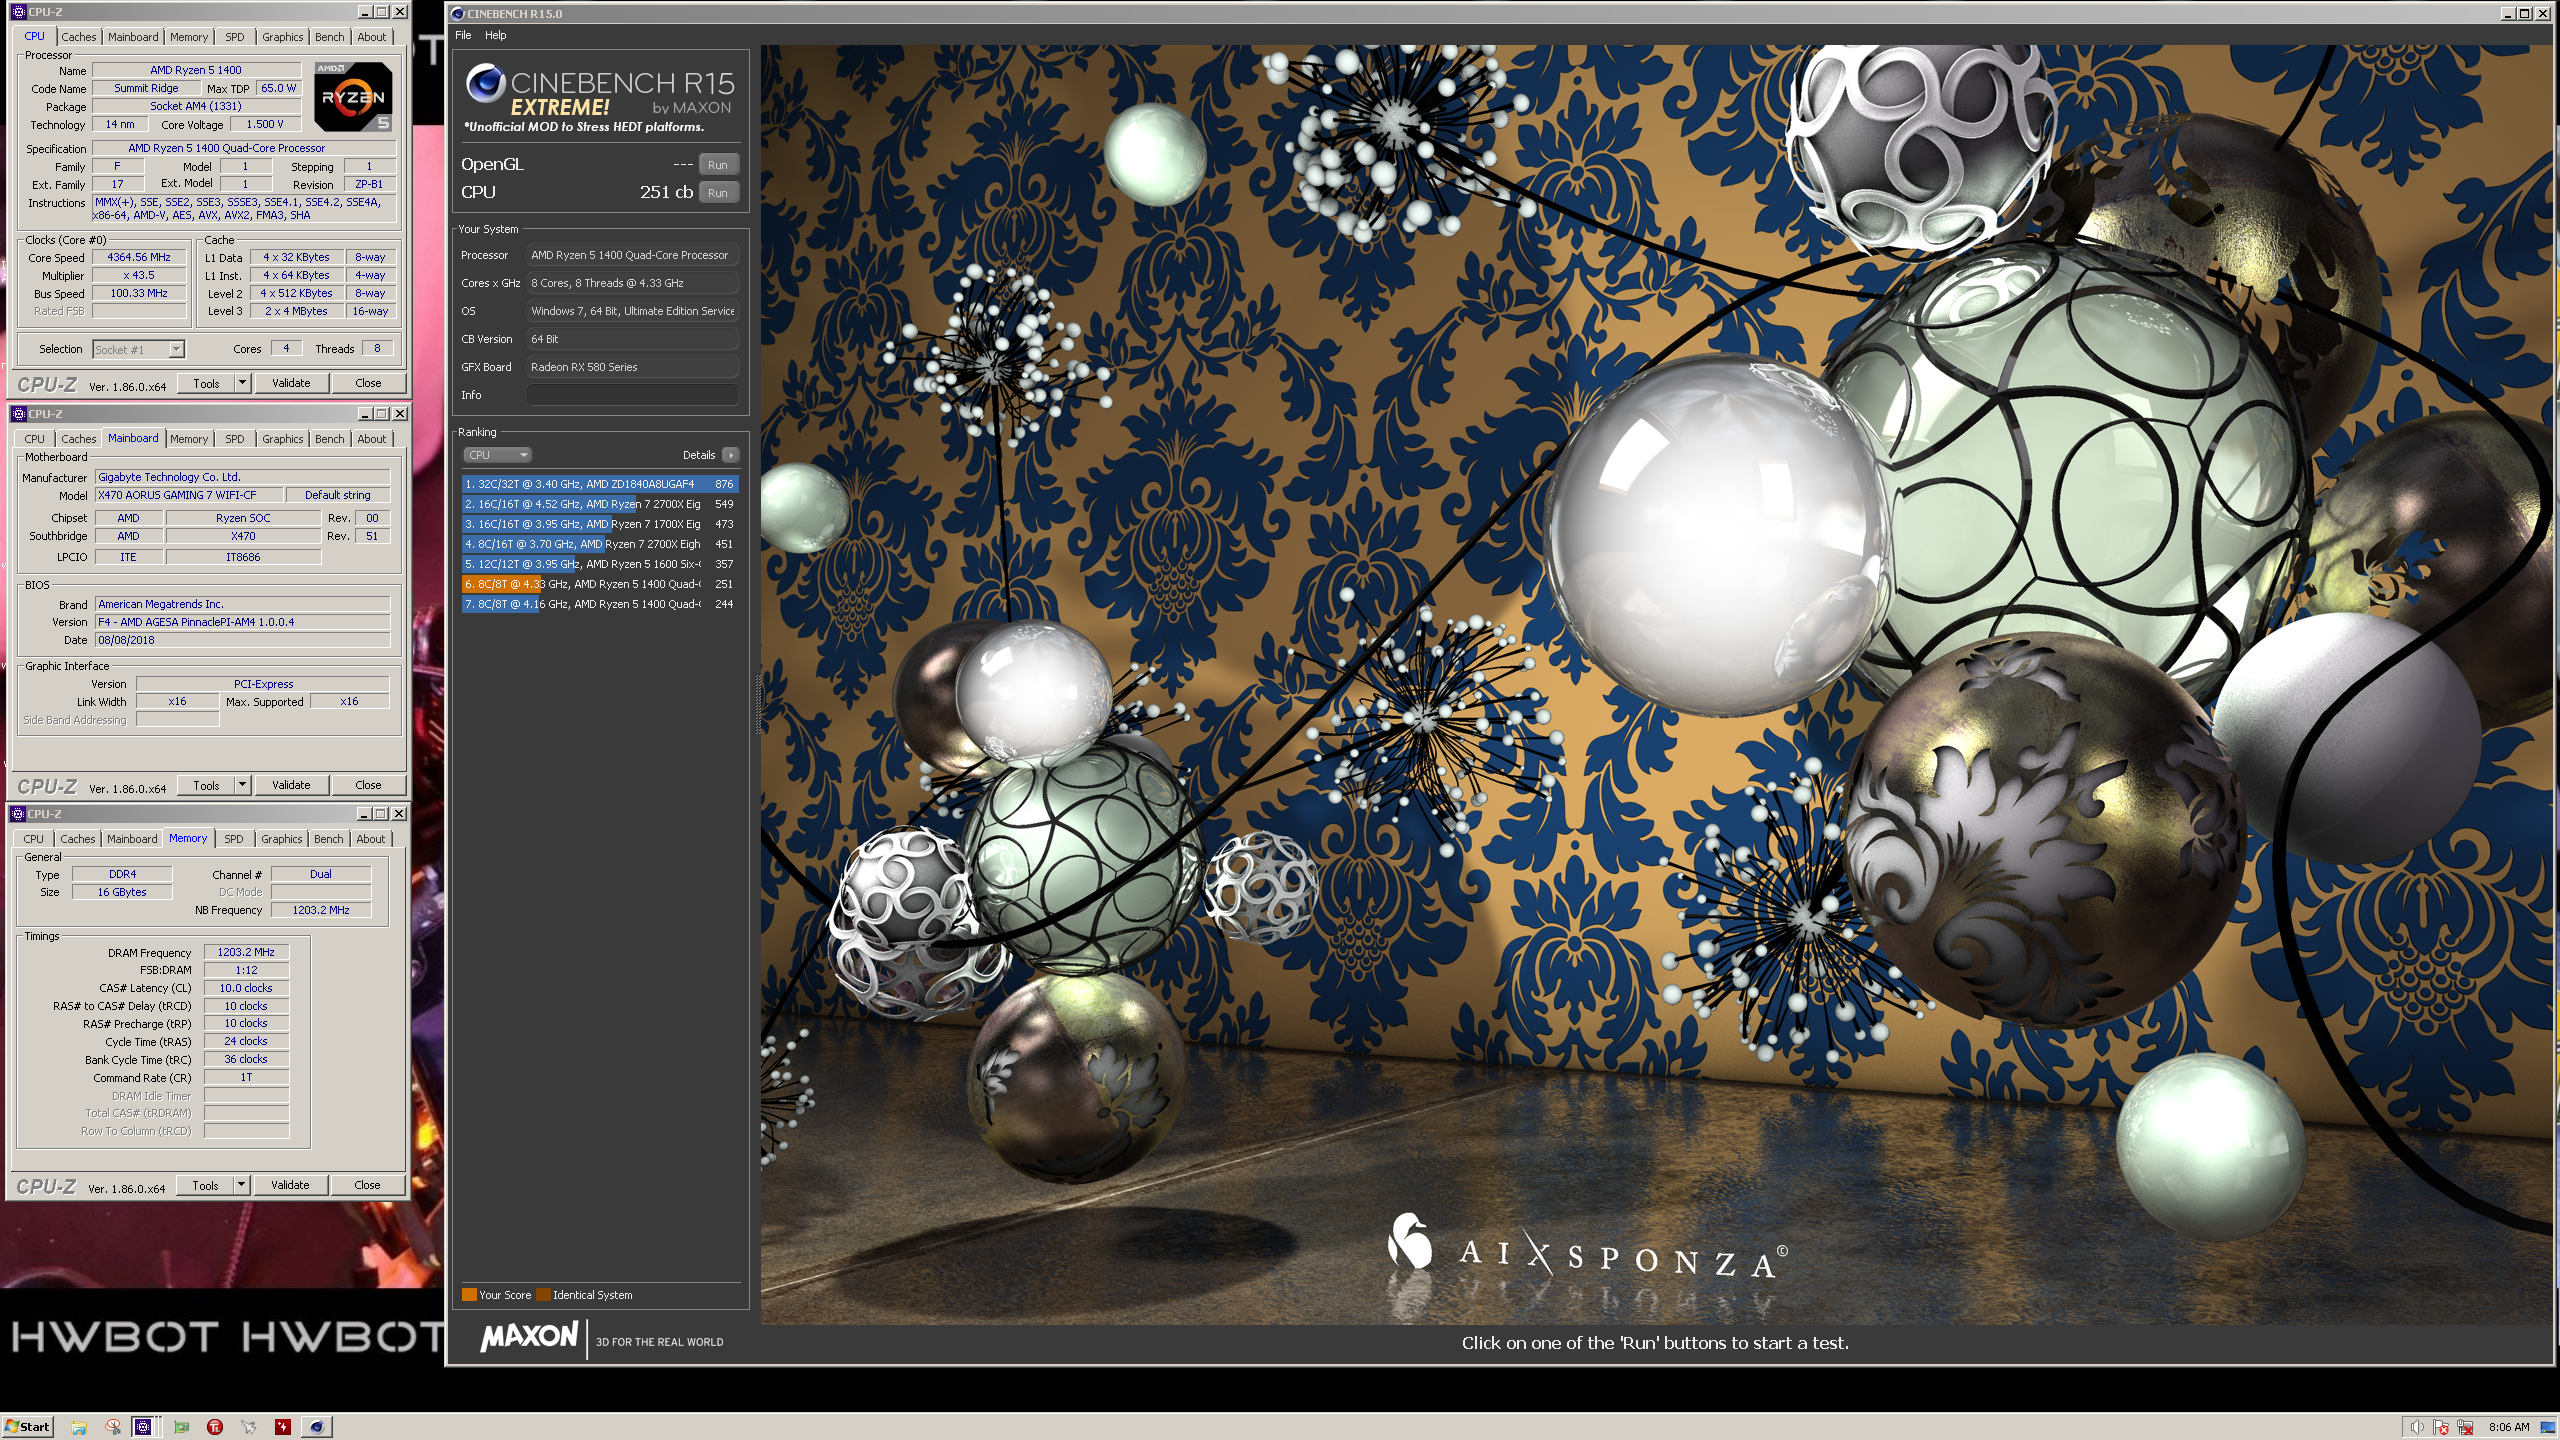Viewport: 2560px width, 1440px height.
Task: Select ranking row 16C/16T @ 4.52 GHz
Action: (599, 504)
